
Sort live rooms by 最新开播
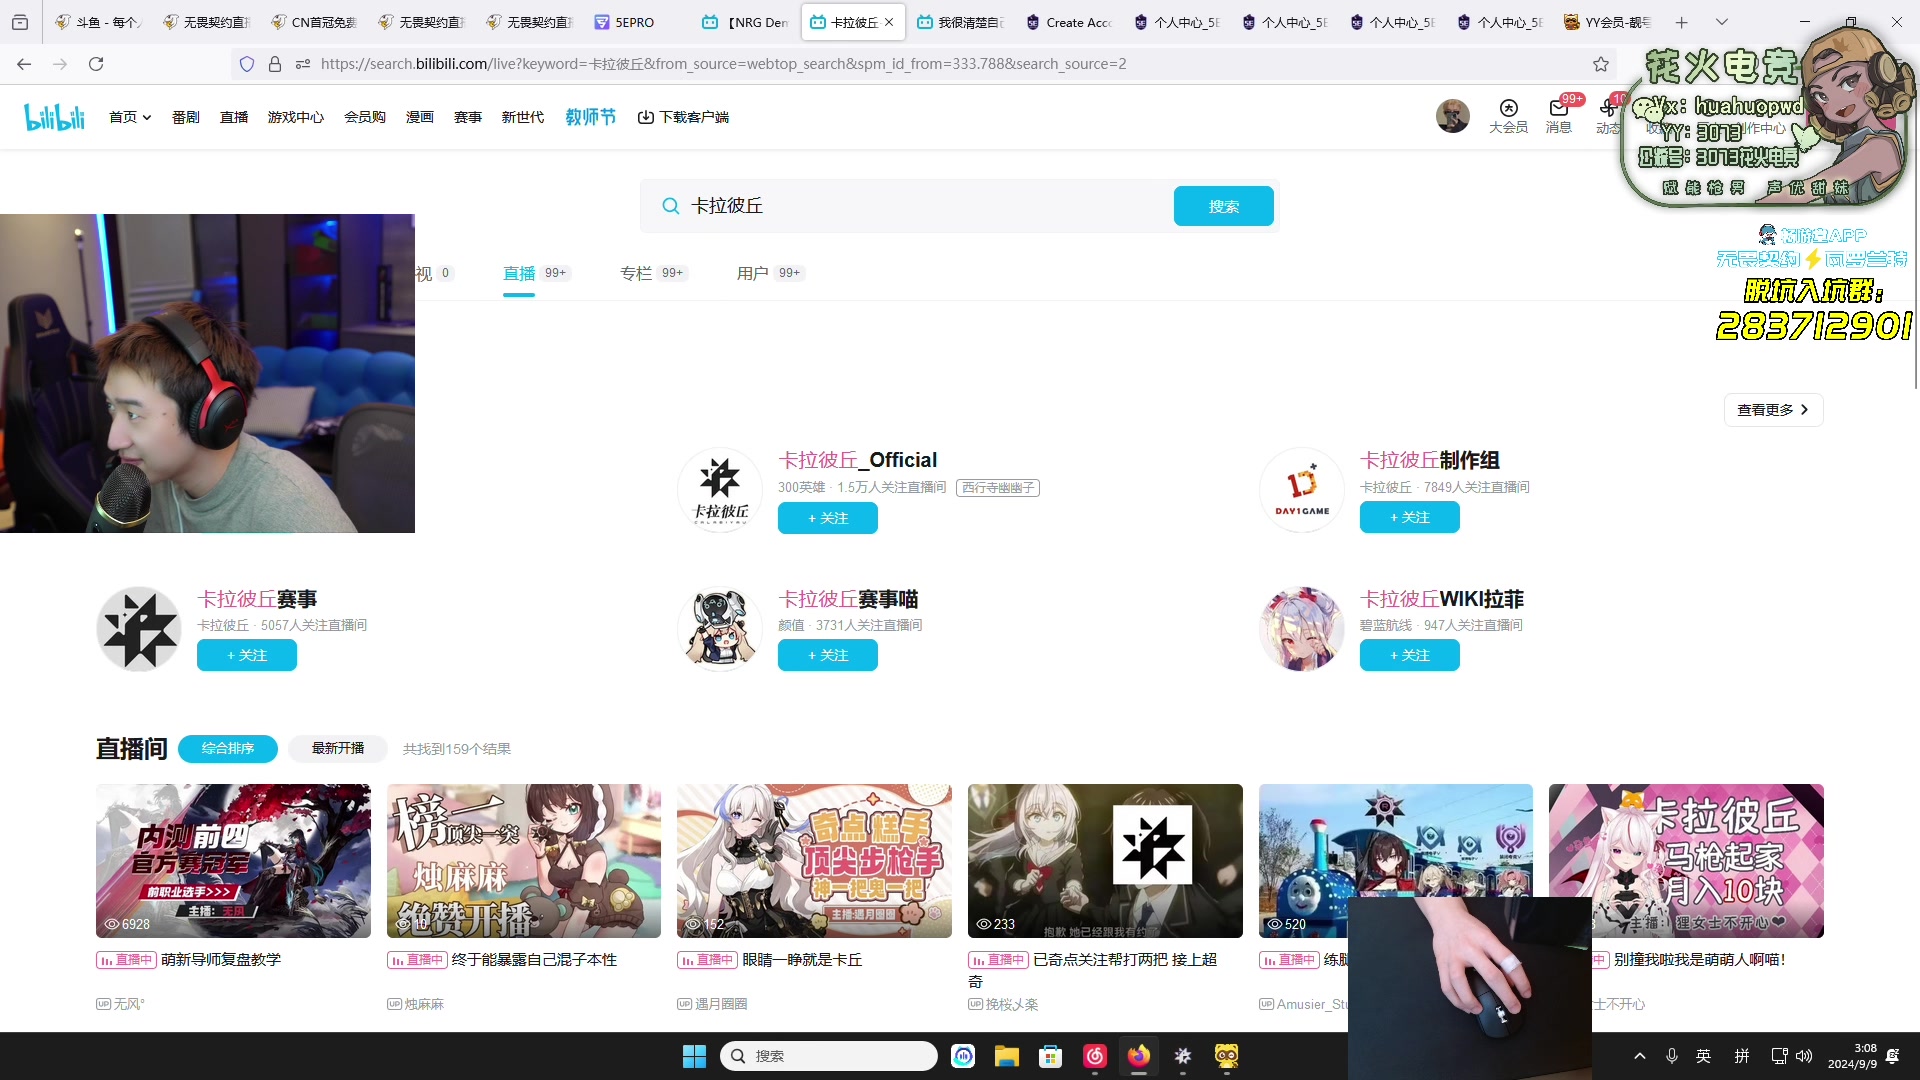coord(338,748)
